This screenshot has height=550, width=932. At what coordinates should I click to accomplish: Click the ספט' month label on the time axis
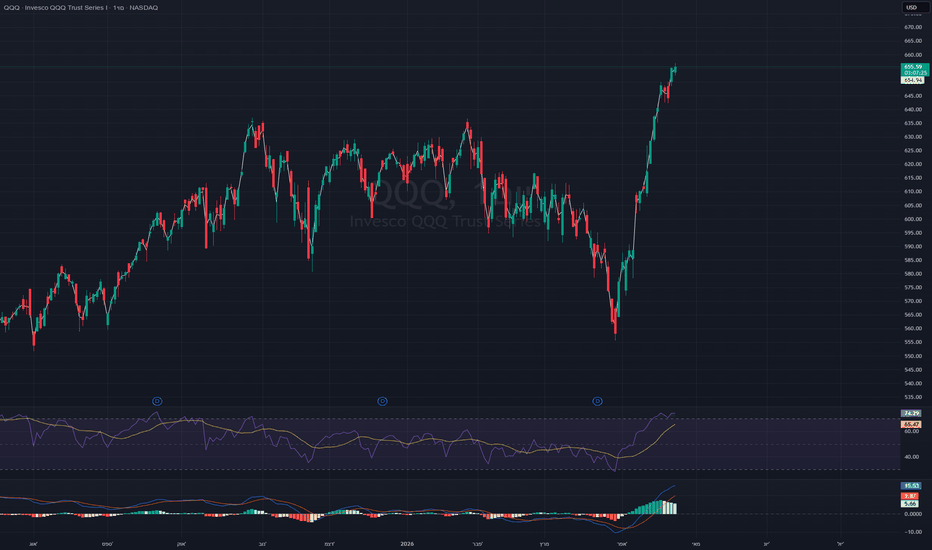pyautogui.click(x=107, y=544)
